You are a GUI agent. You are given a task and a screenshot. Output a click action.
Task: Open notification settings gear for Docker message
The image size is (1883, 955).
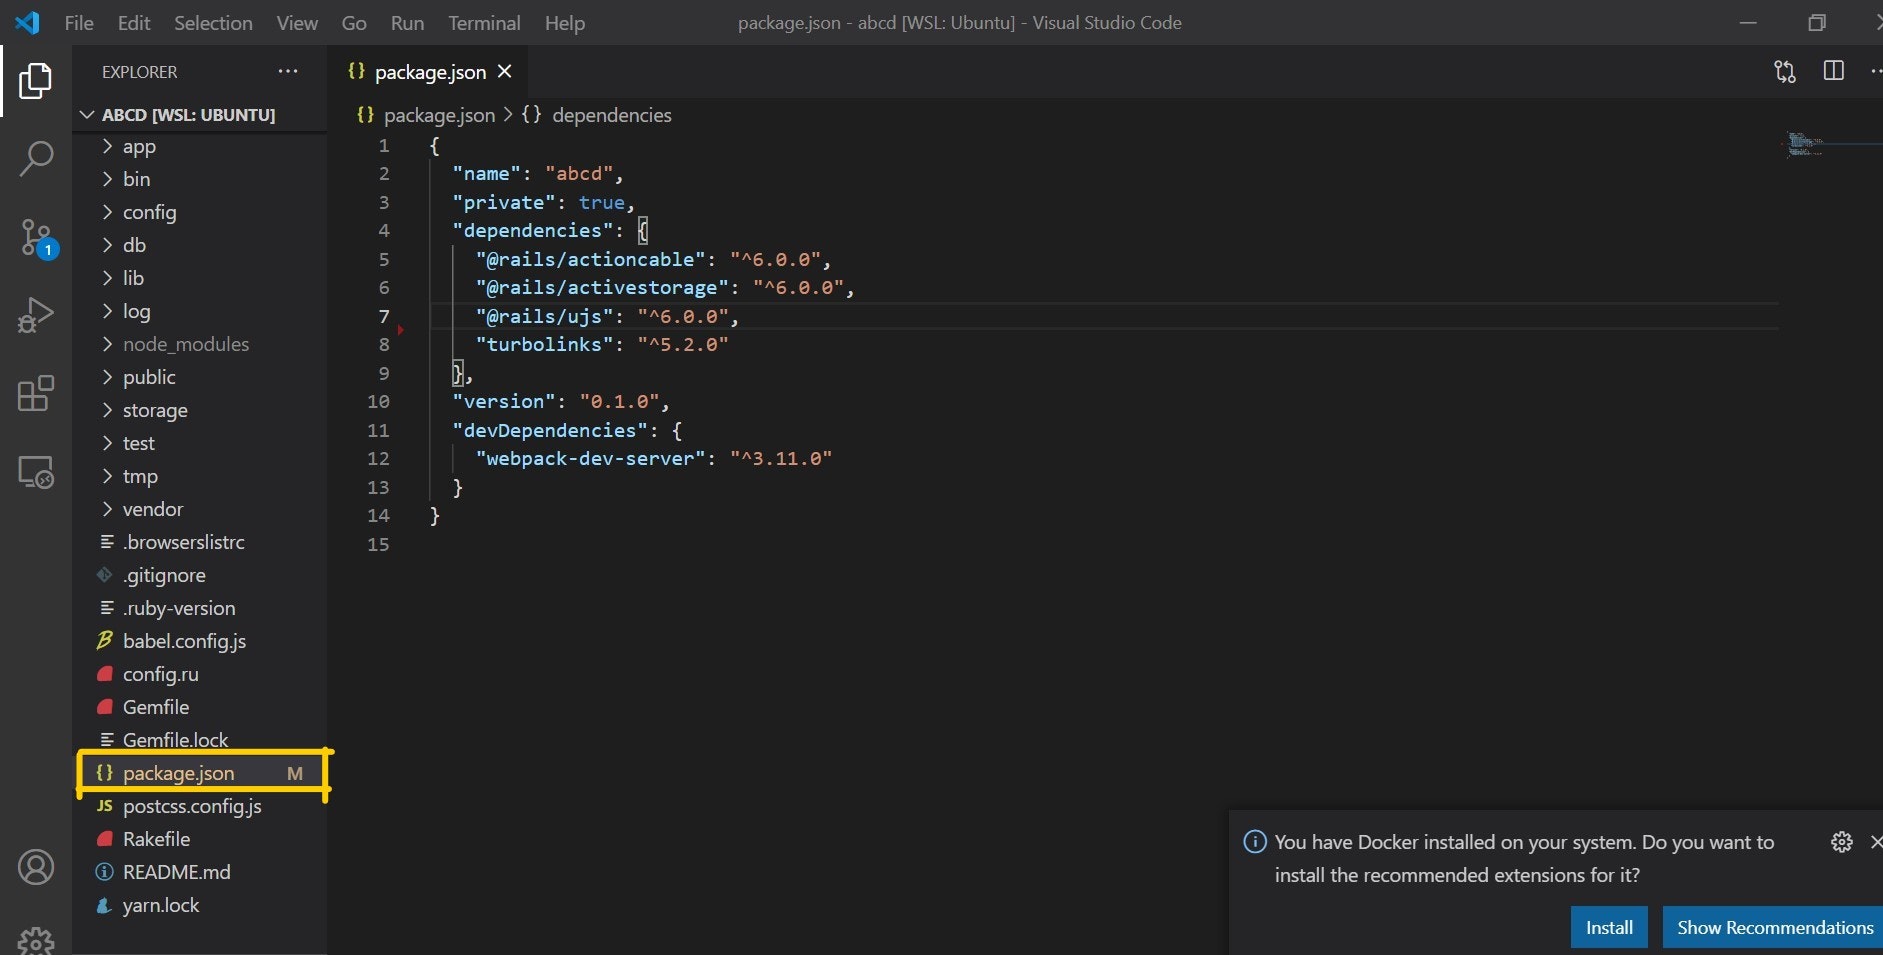(1842, 842)
